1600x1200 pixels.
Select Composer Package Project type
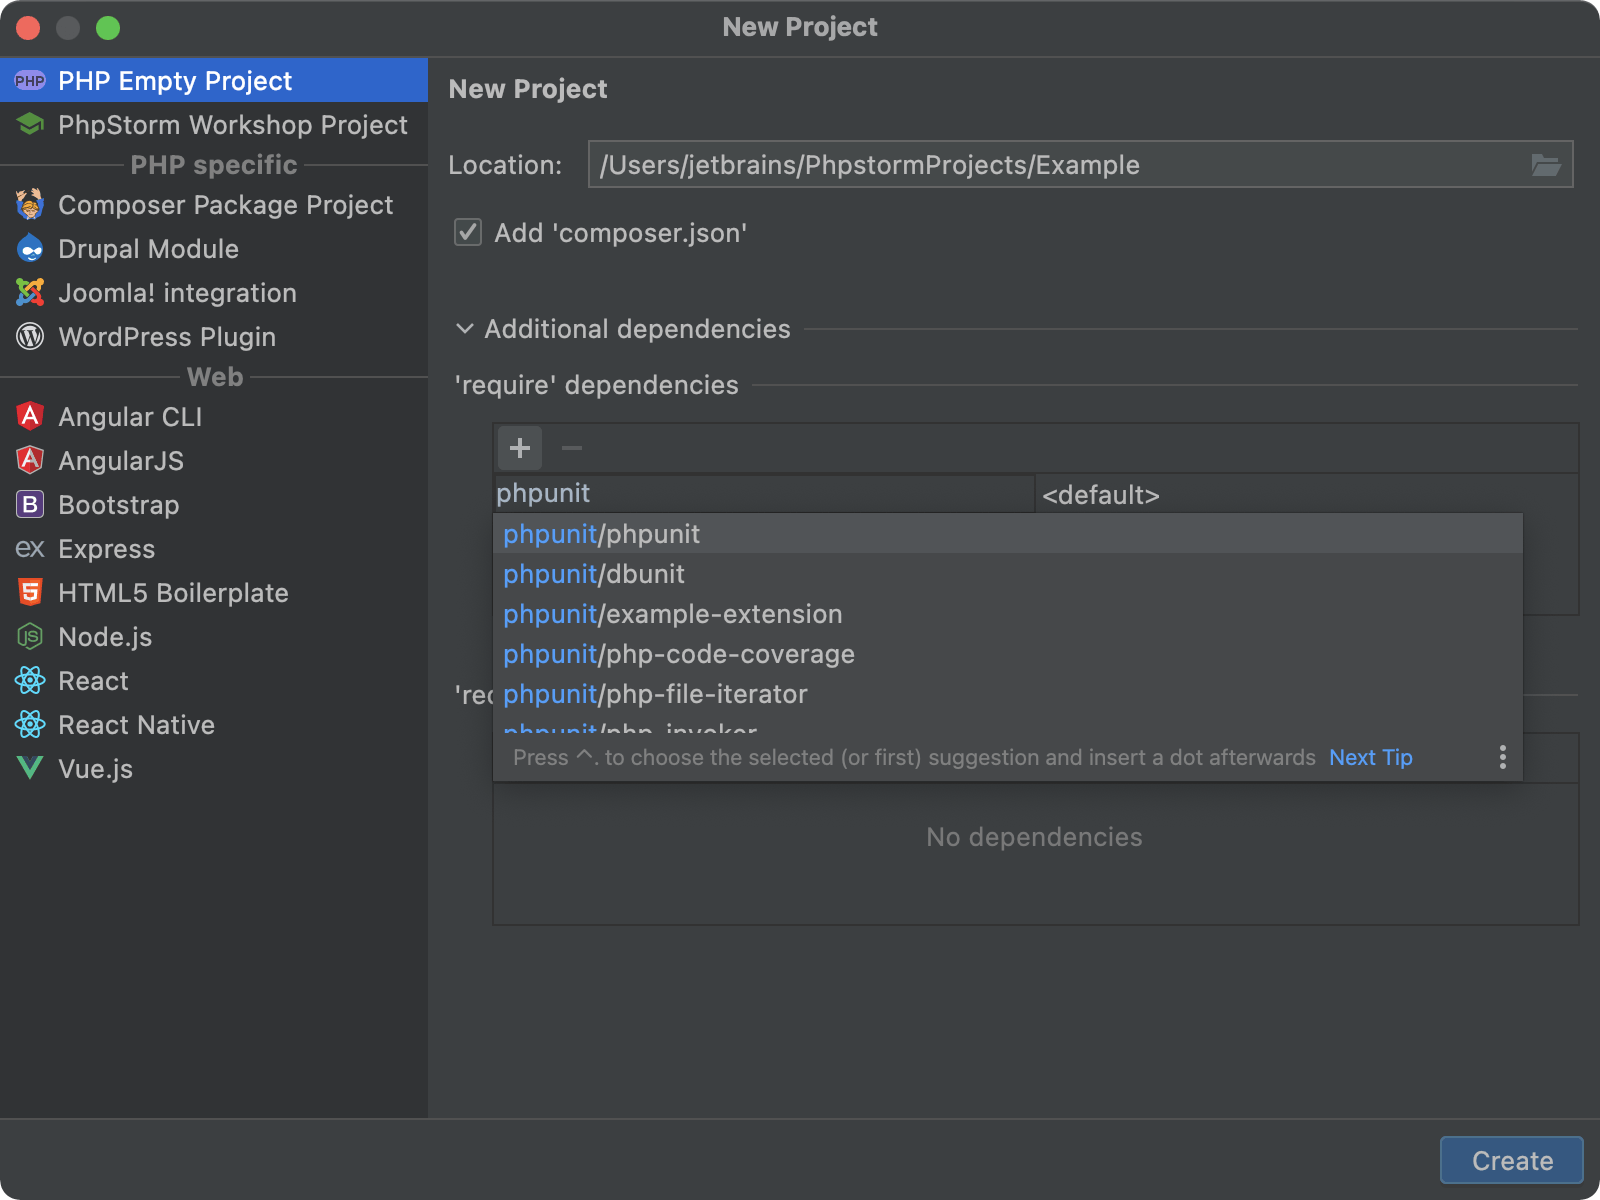[225, 205]
